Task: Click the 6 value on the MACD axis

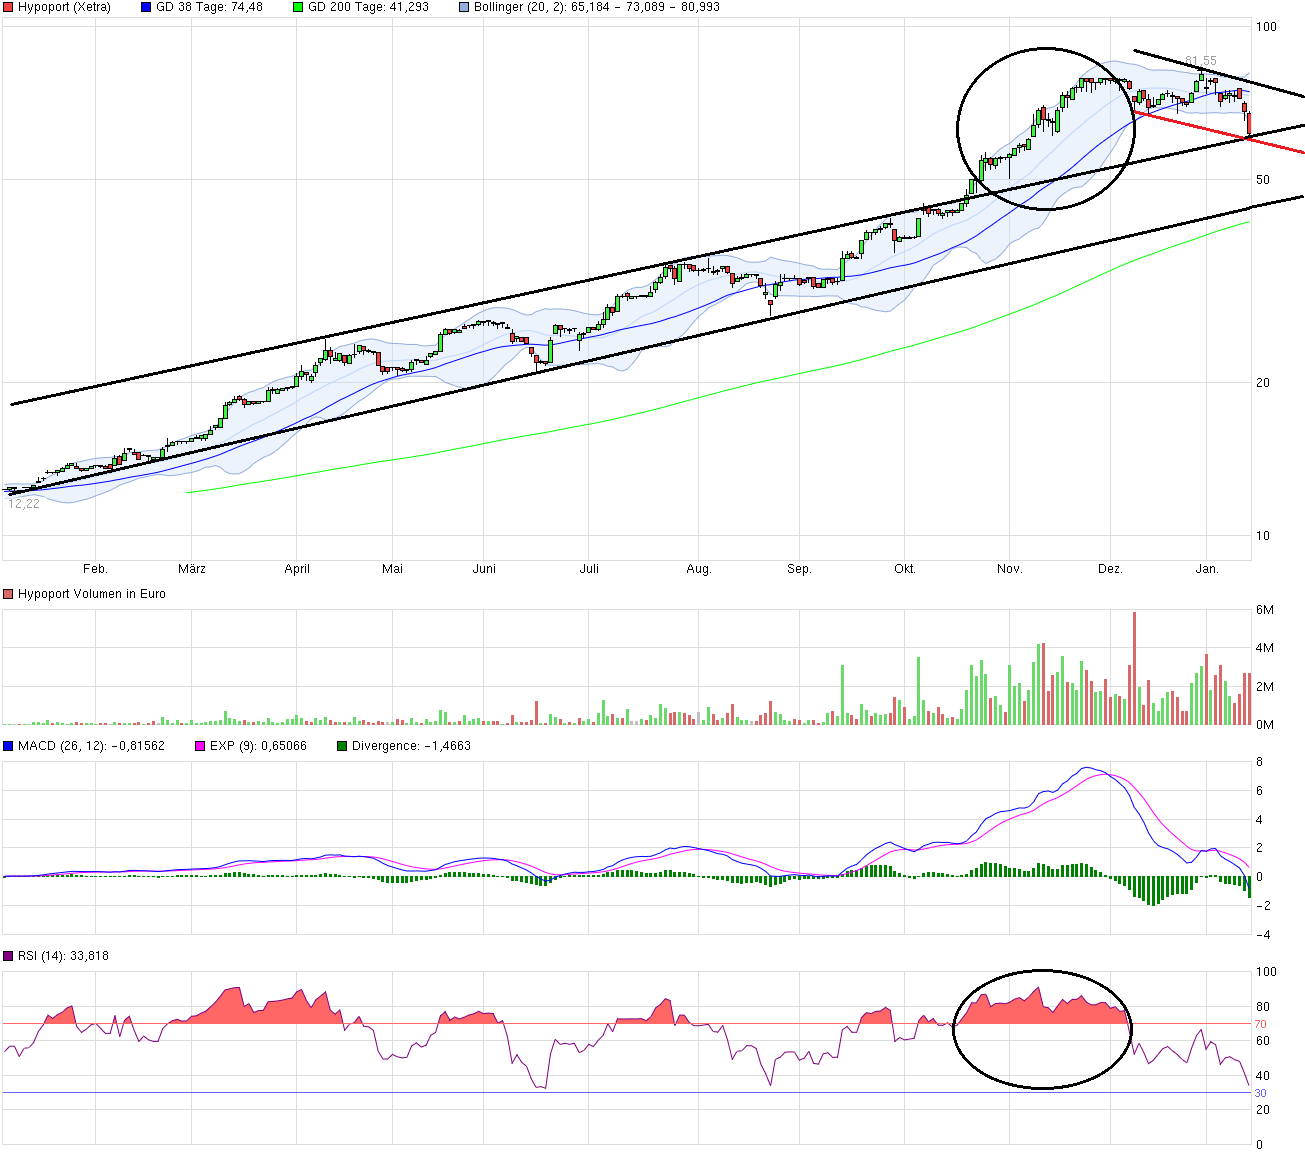Action: click(x=1260, y=791)
